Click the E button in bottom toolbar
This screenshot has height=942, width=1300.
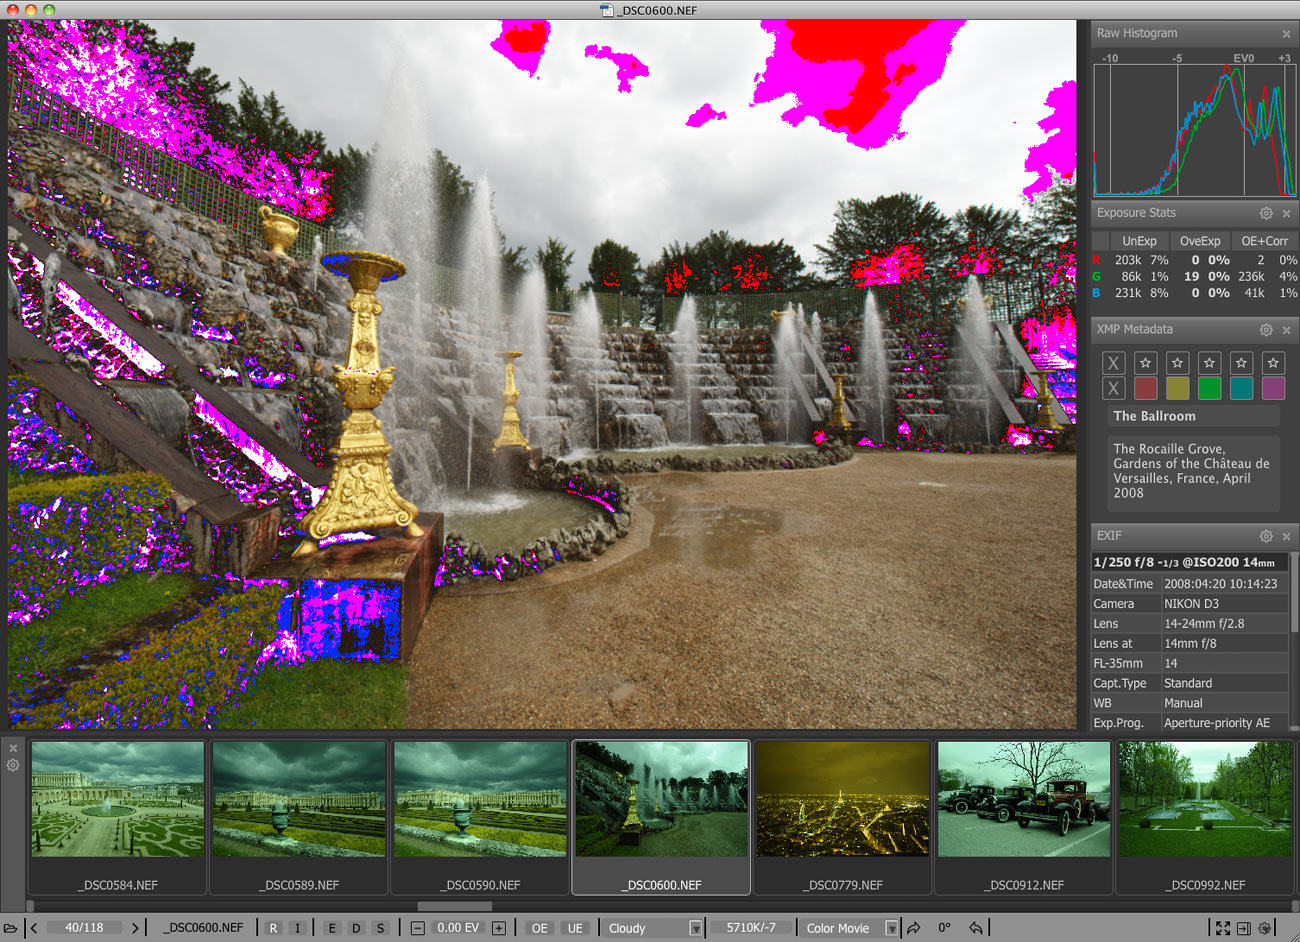[x=332, y=928]
